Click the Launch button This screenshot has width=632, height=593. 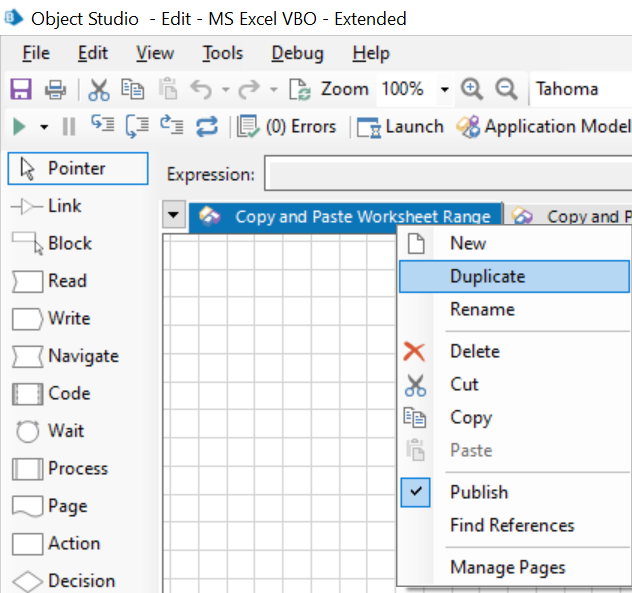click(401, 127)
